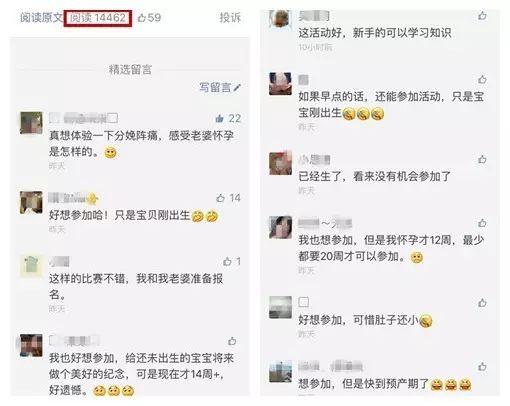The height and width of the screenshot is (406, 510).
Task: Like the 如果早点的话 comment
Action: [x=482, y=79]
